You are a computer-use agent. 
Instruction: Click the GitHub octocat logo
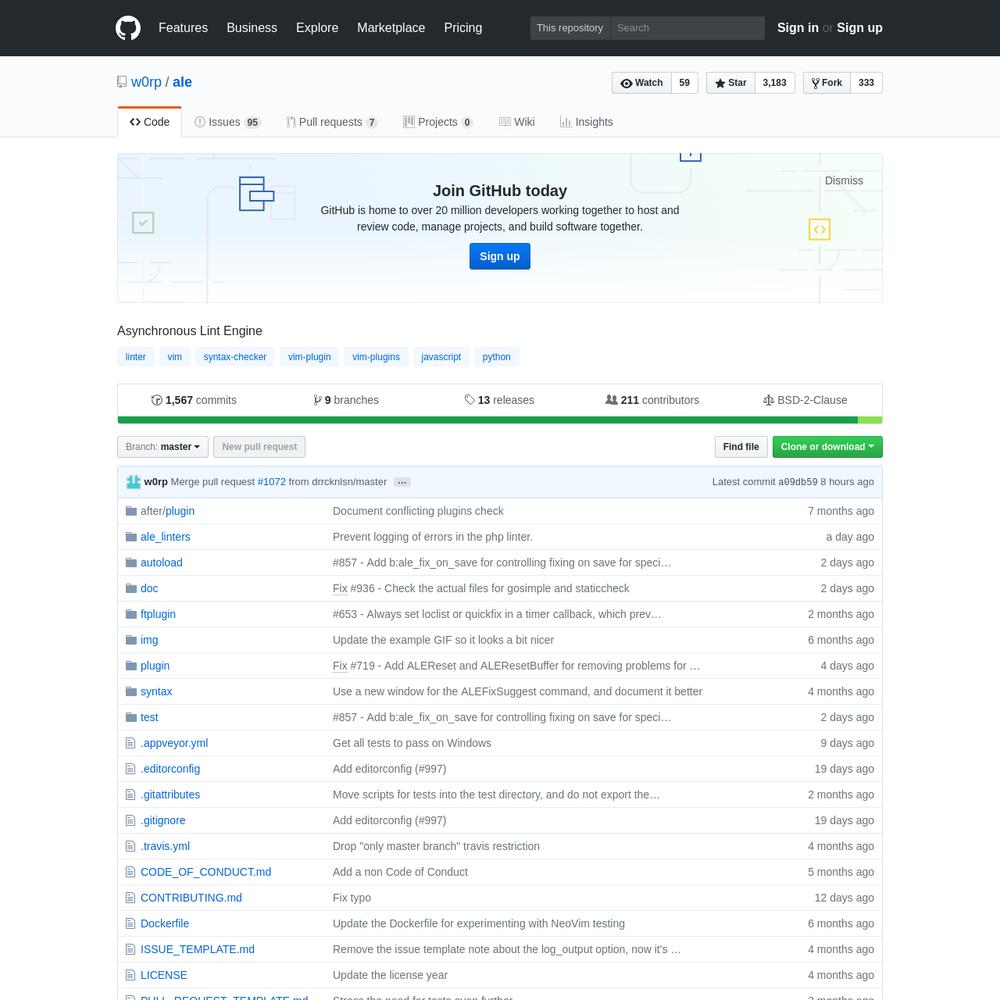(128, 28)
